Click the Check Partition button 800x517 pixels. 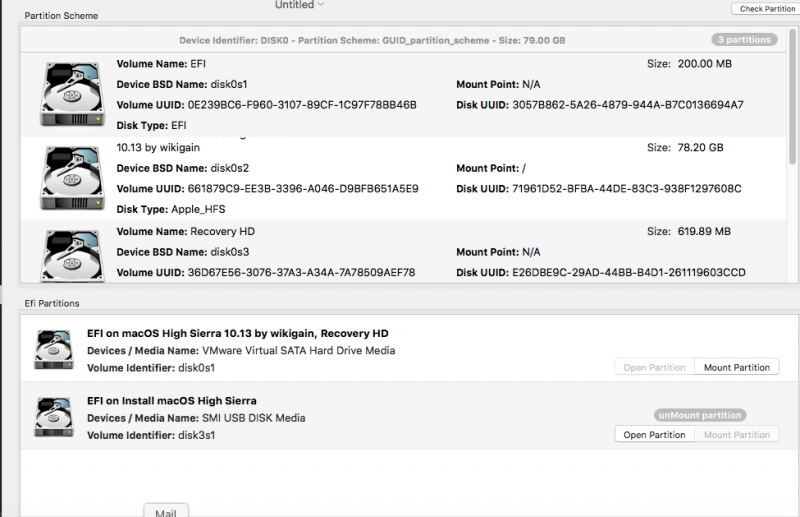[766, 9]
